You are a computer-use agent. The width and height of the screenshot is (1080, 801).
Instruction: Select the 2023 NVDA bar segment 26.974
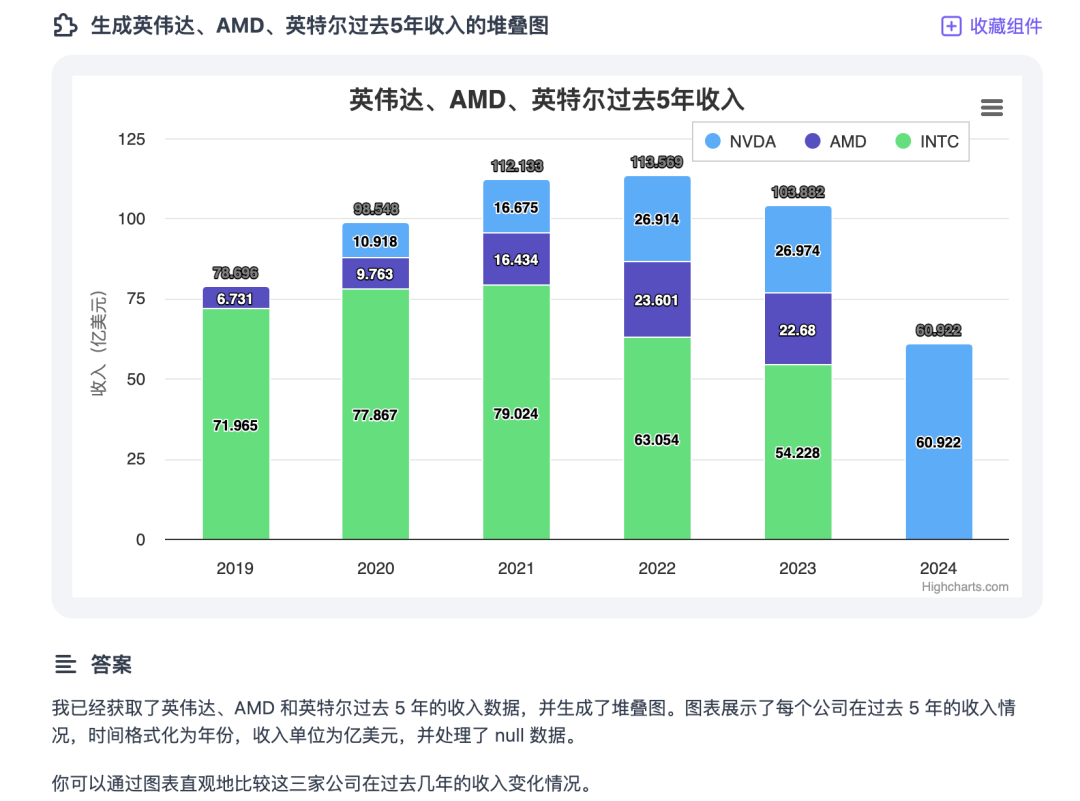[x=798, y=250]
